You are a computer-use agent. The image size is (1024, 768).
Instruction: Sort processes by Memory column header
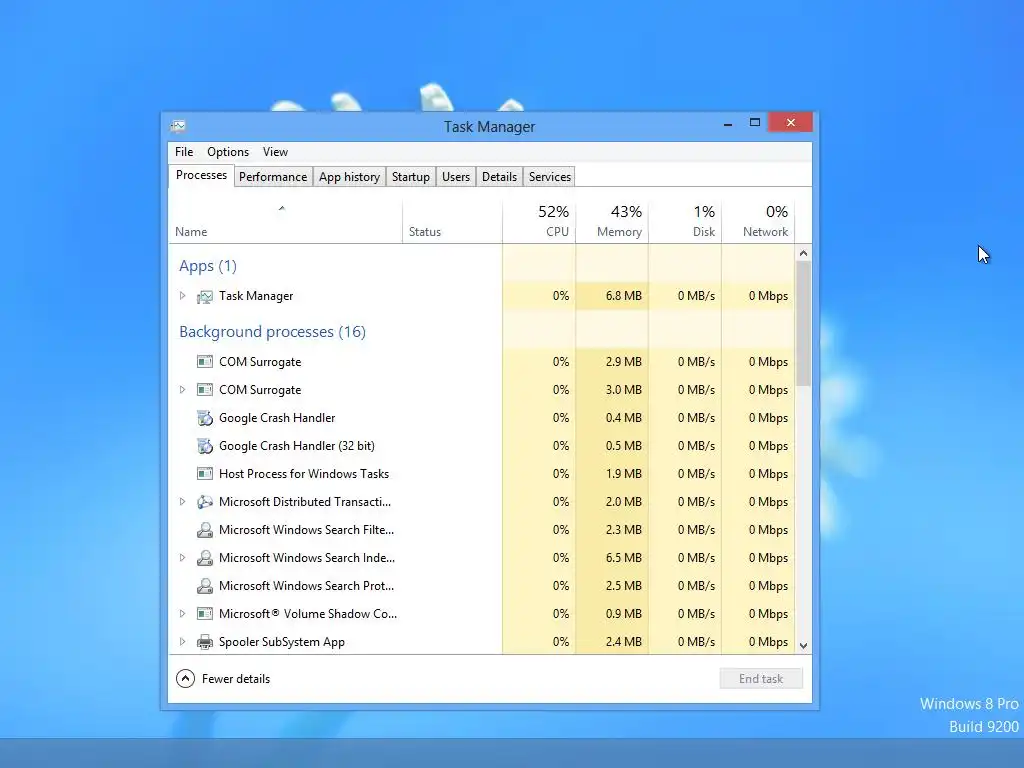point(612,221)
